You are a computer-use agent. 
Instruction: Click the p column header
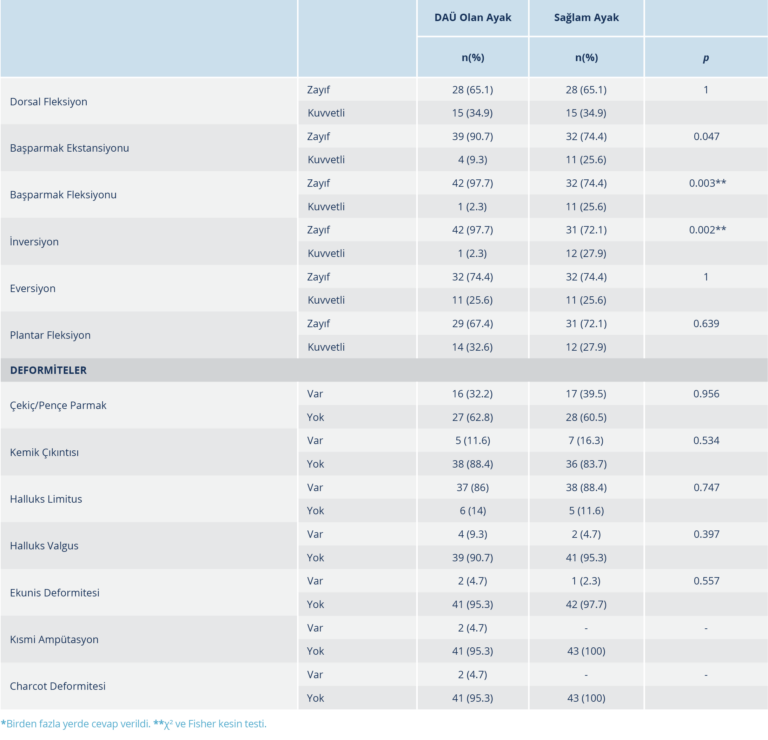click(x=705, y=58)
